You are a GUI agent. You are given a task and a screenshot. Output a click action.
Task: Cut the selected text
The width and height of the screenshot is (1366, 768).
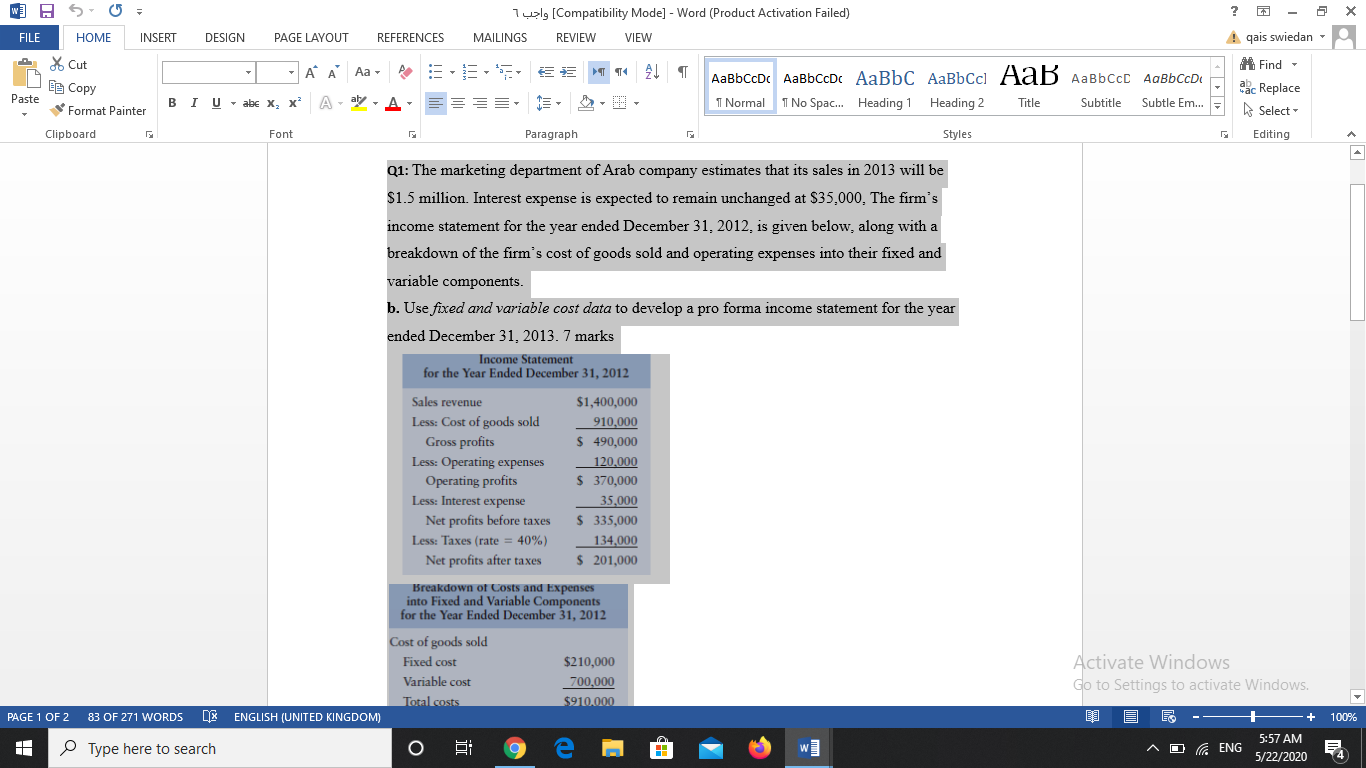click(x=68, y=65)
